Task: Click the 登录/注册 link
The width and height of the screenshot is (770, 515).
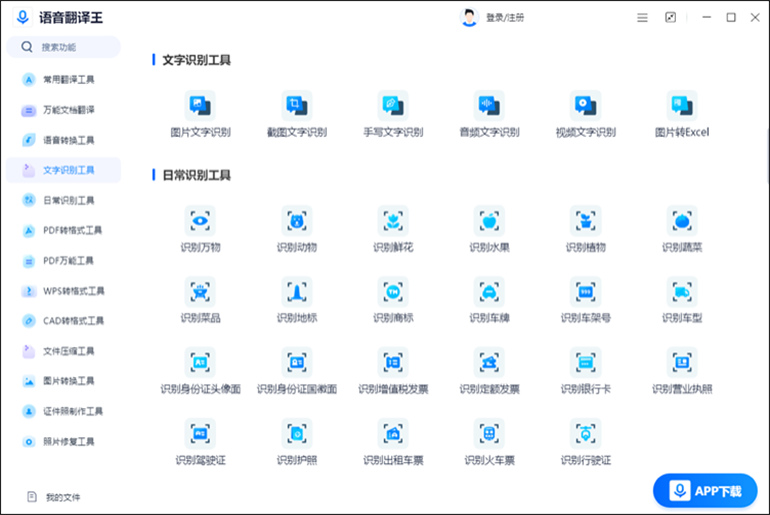Action: [505, 18]
